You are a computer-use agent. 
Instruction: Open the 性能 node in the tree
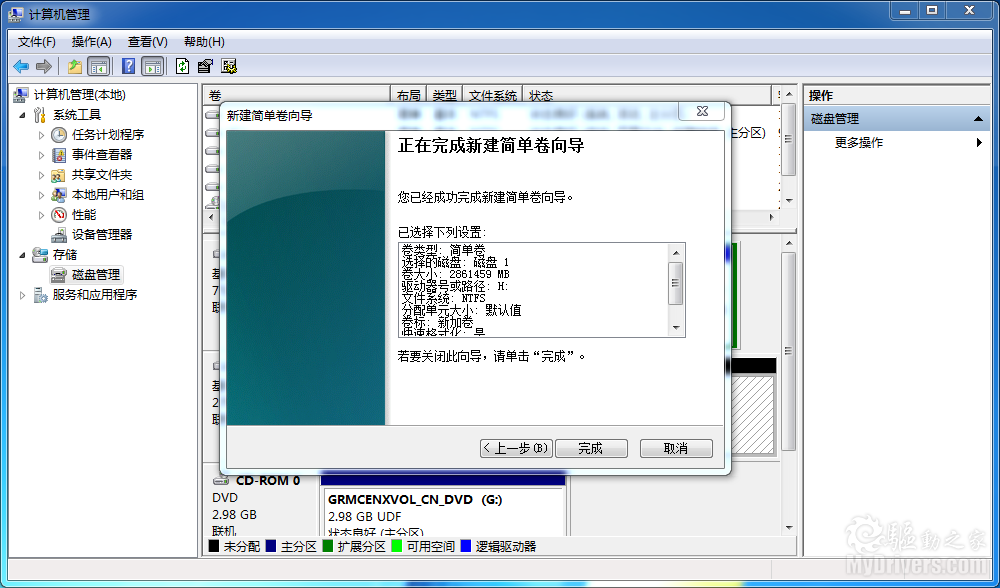point(84,214)
